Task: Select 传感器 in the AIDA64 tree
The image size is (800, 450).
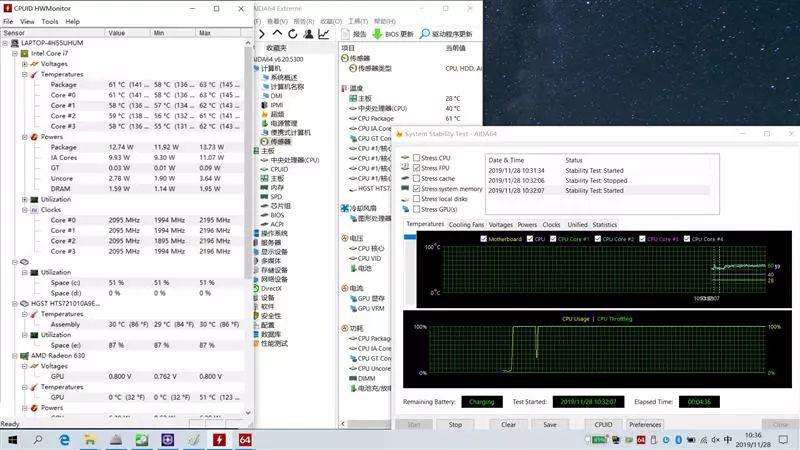Action: tap(280, 142)
